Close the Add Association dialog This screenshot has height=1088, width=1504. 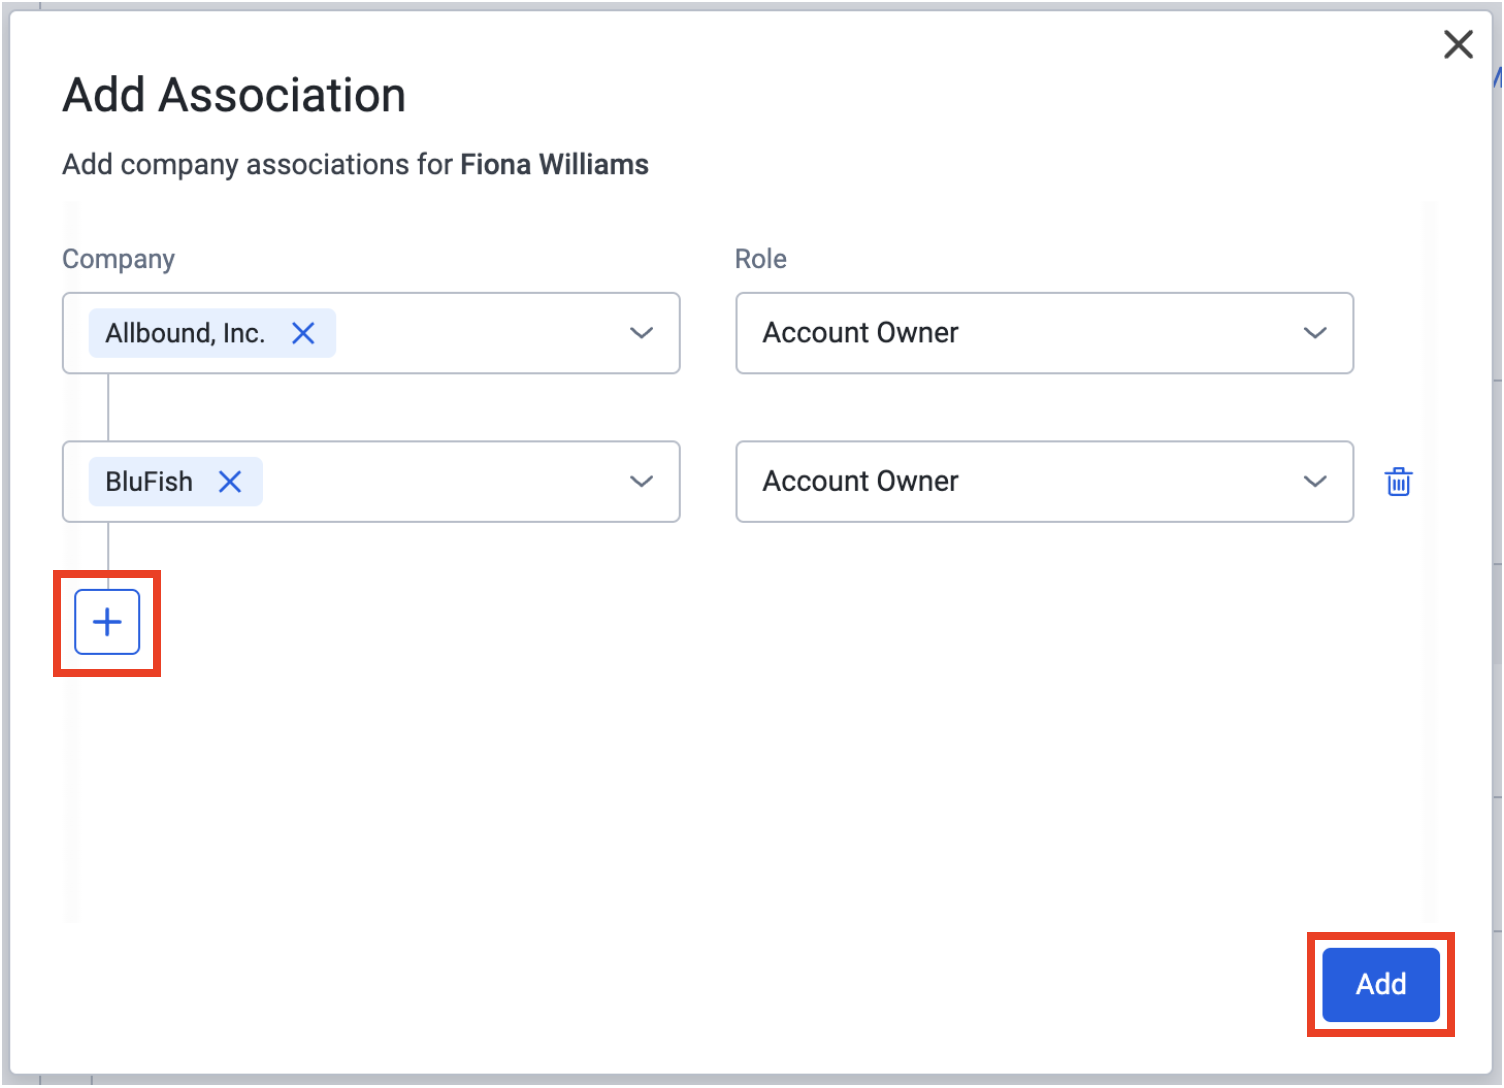click(1458, 44)
